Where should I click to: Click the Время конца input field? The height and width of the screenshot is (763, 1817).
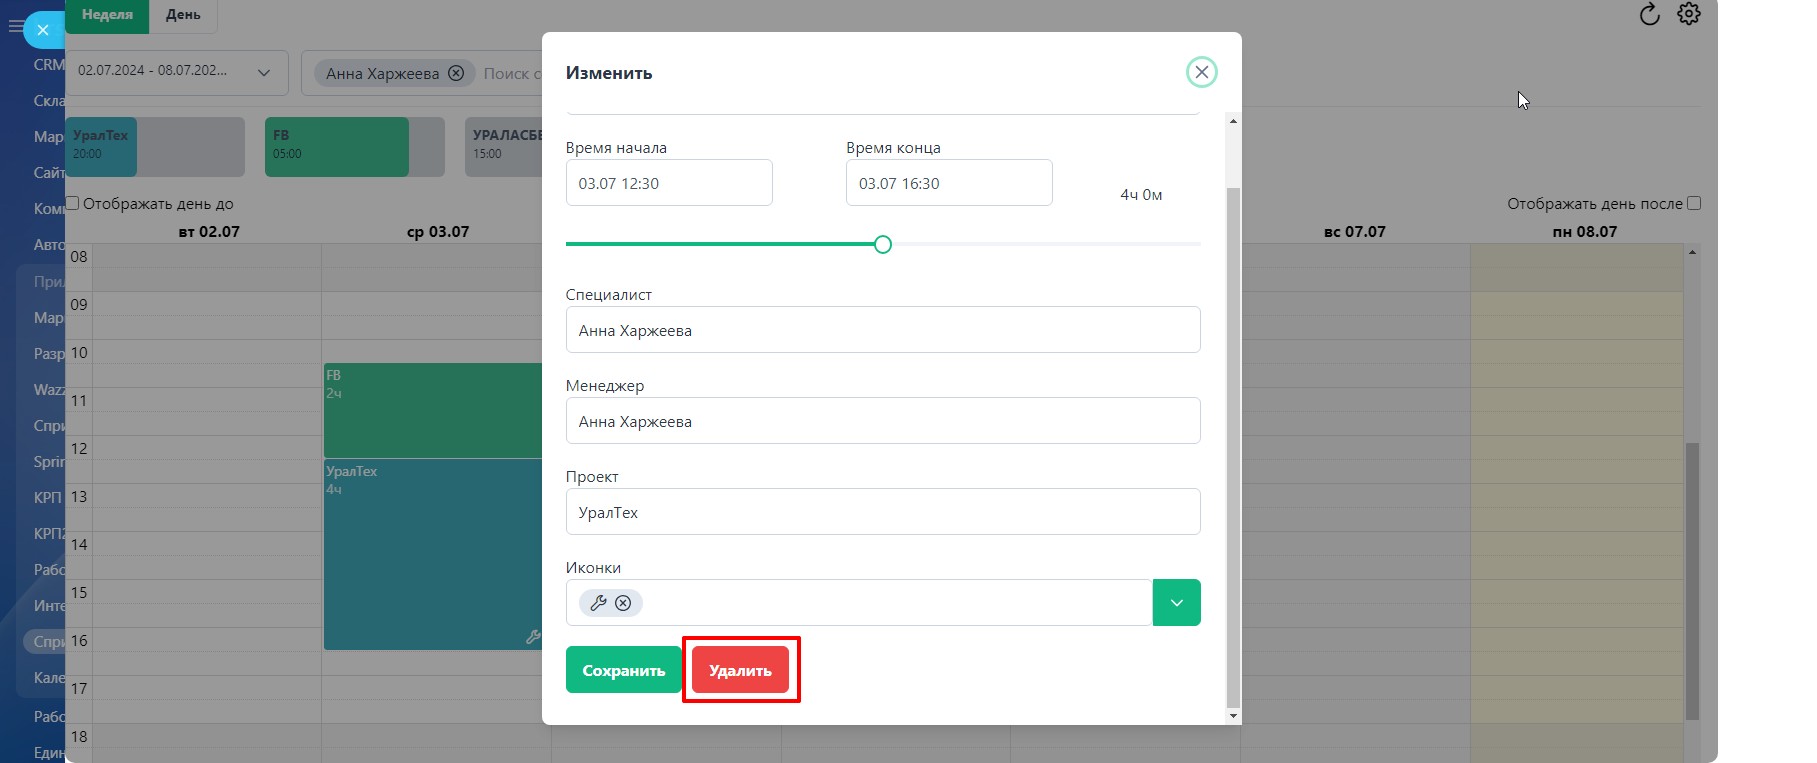pos(948,183)
